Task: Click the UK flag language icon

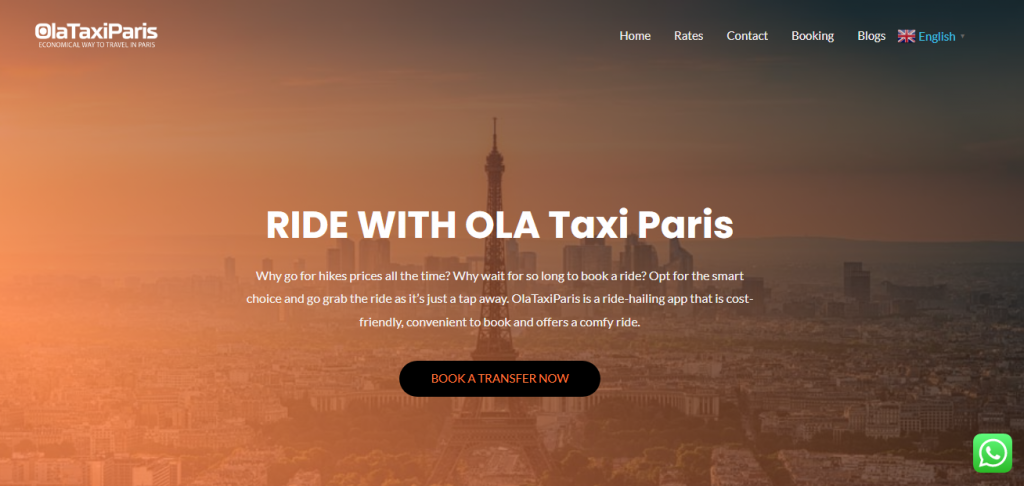Action: pos(906,36)
